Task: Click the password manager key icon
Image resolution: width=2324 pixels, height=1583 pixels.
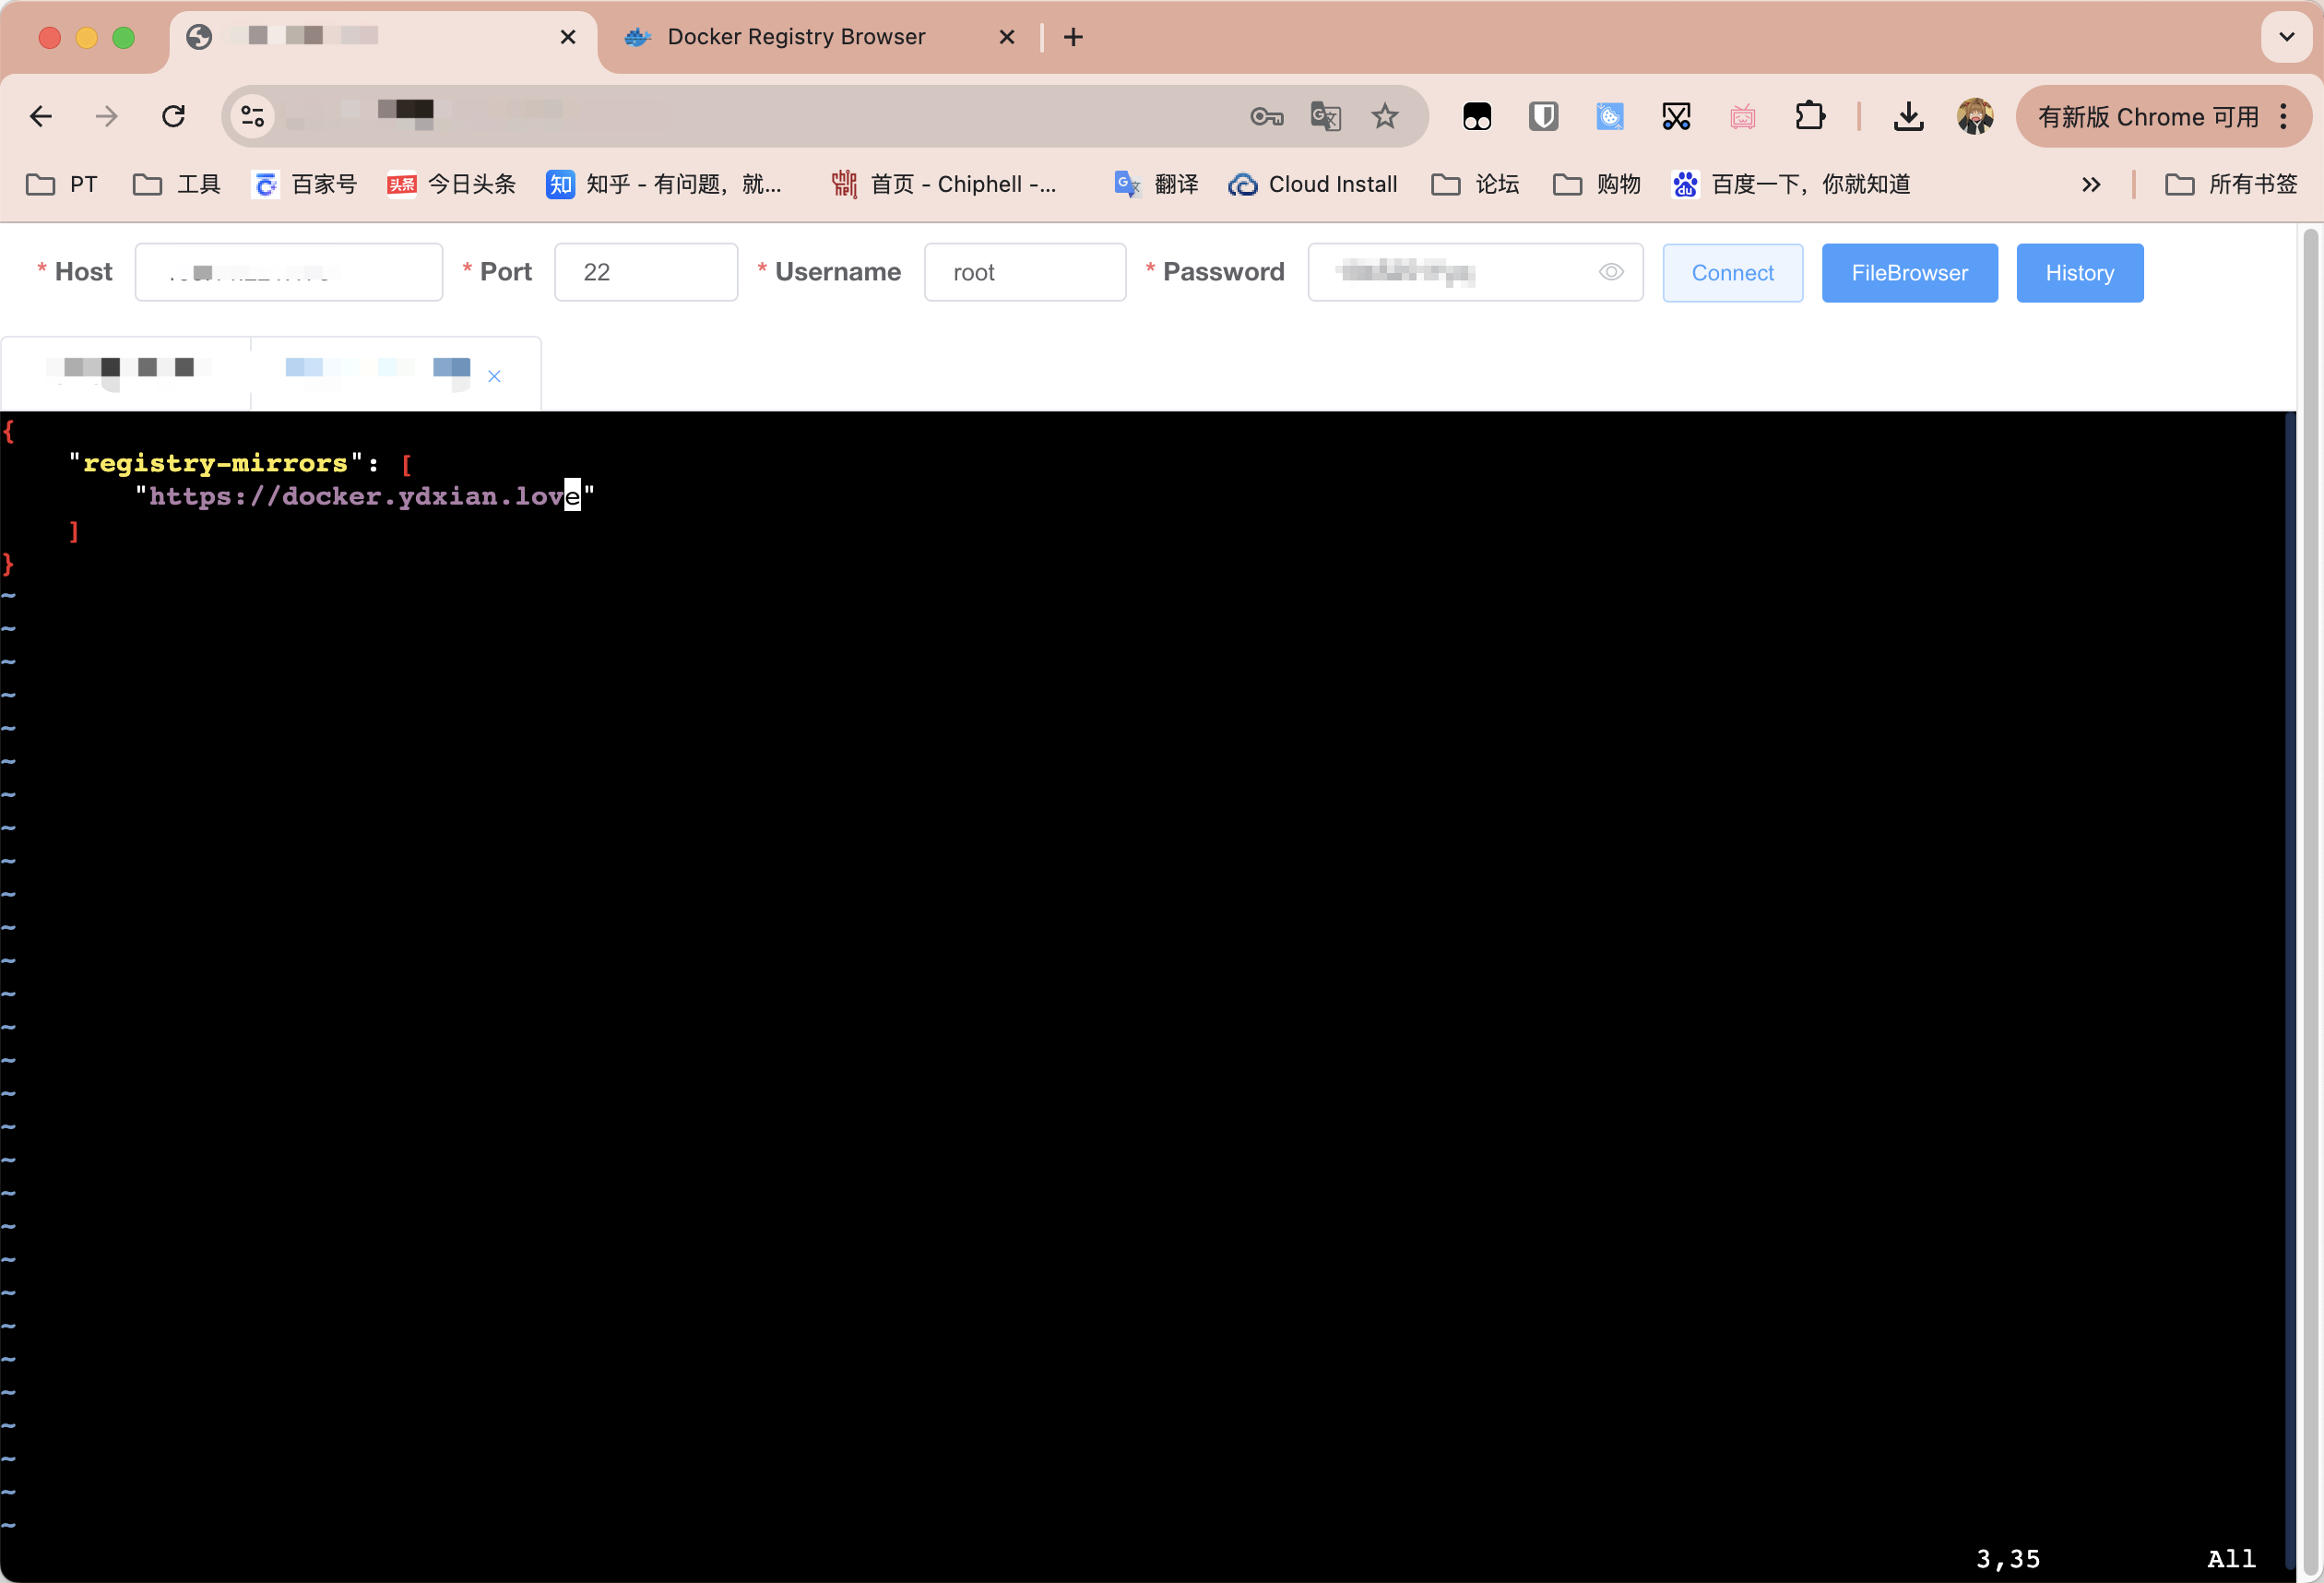Action: point(1266,117)
